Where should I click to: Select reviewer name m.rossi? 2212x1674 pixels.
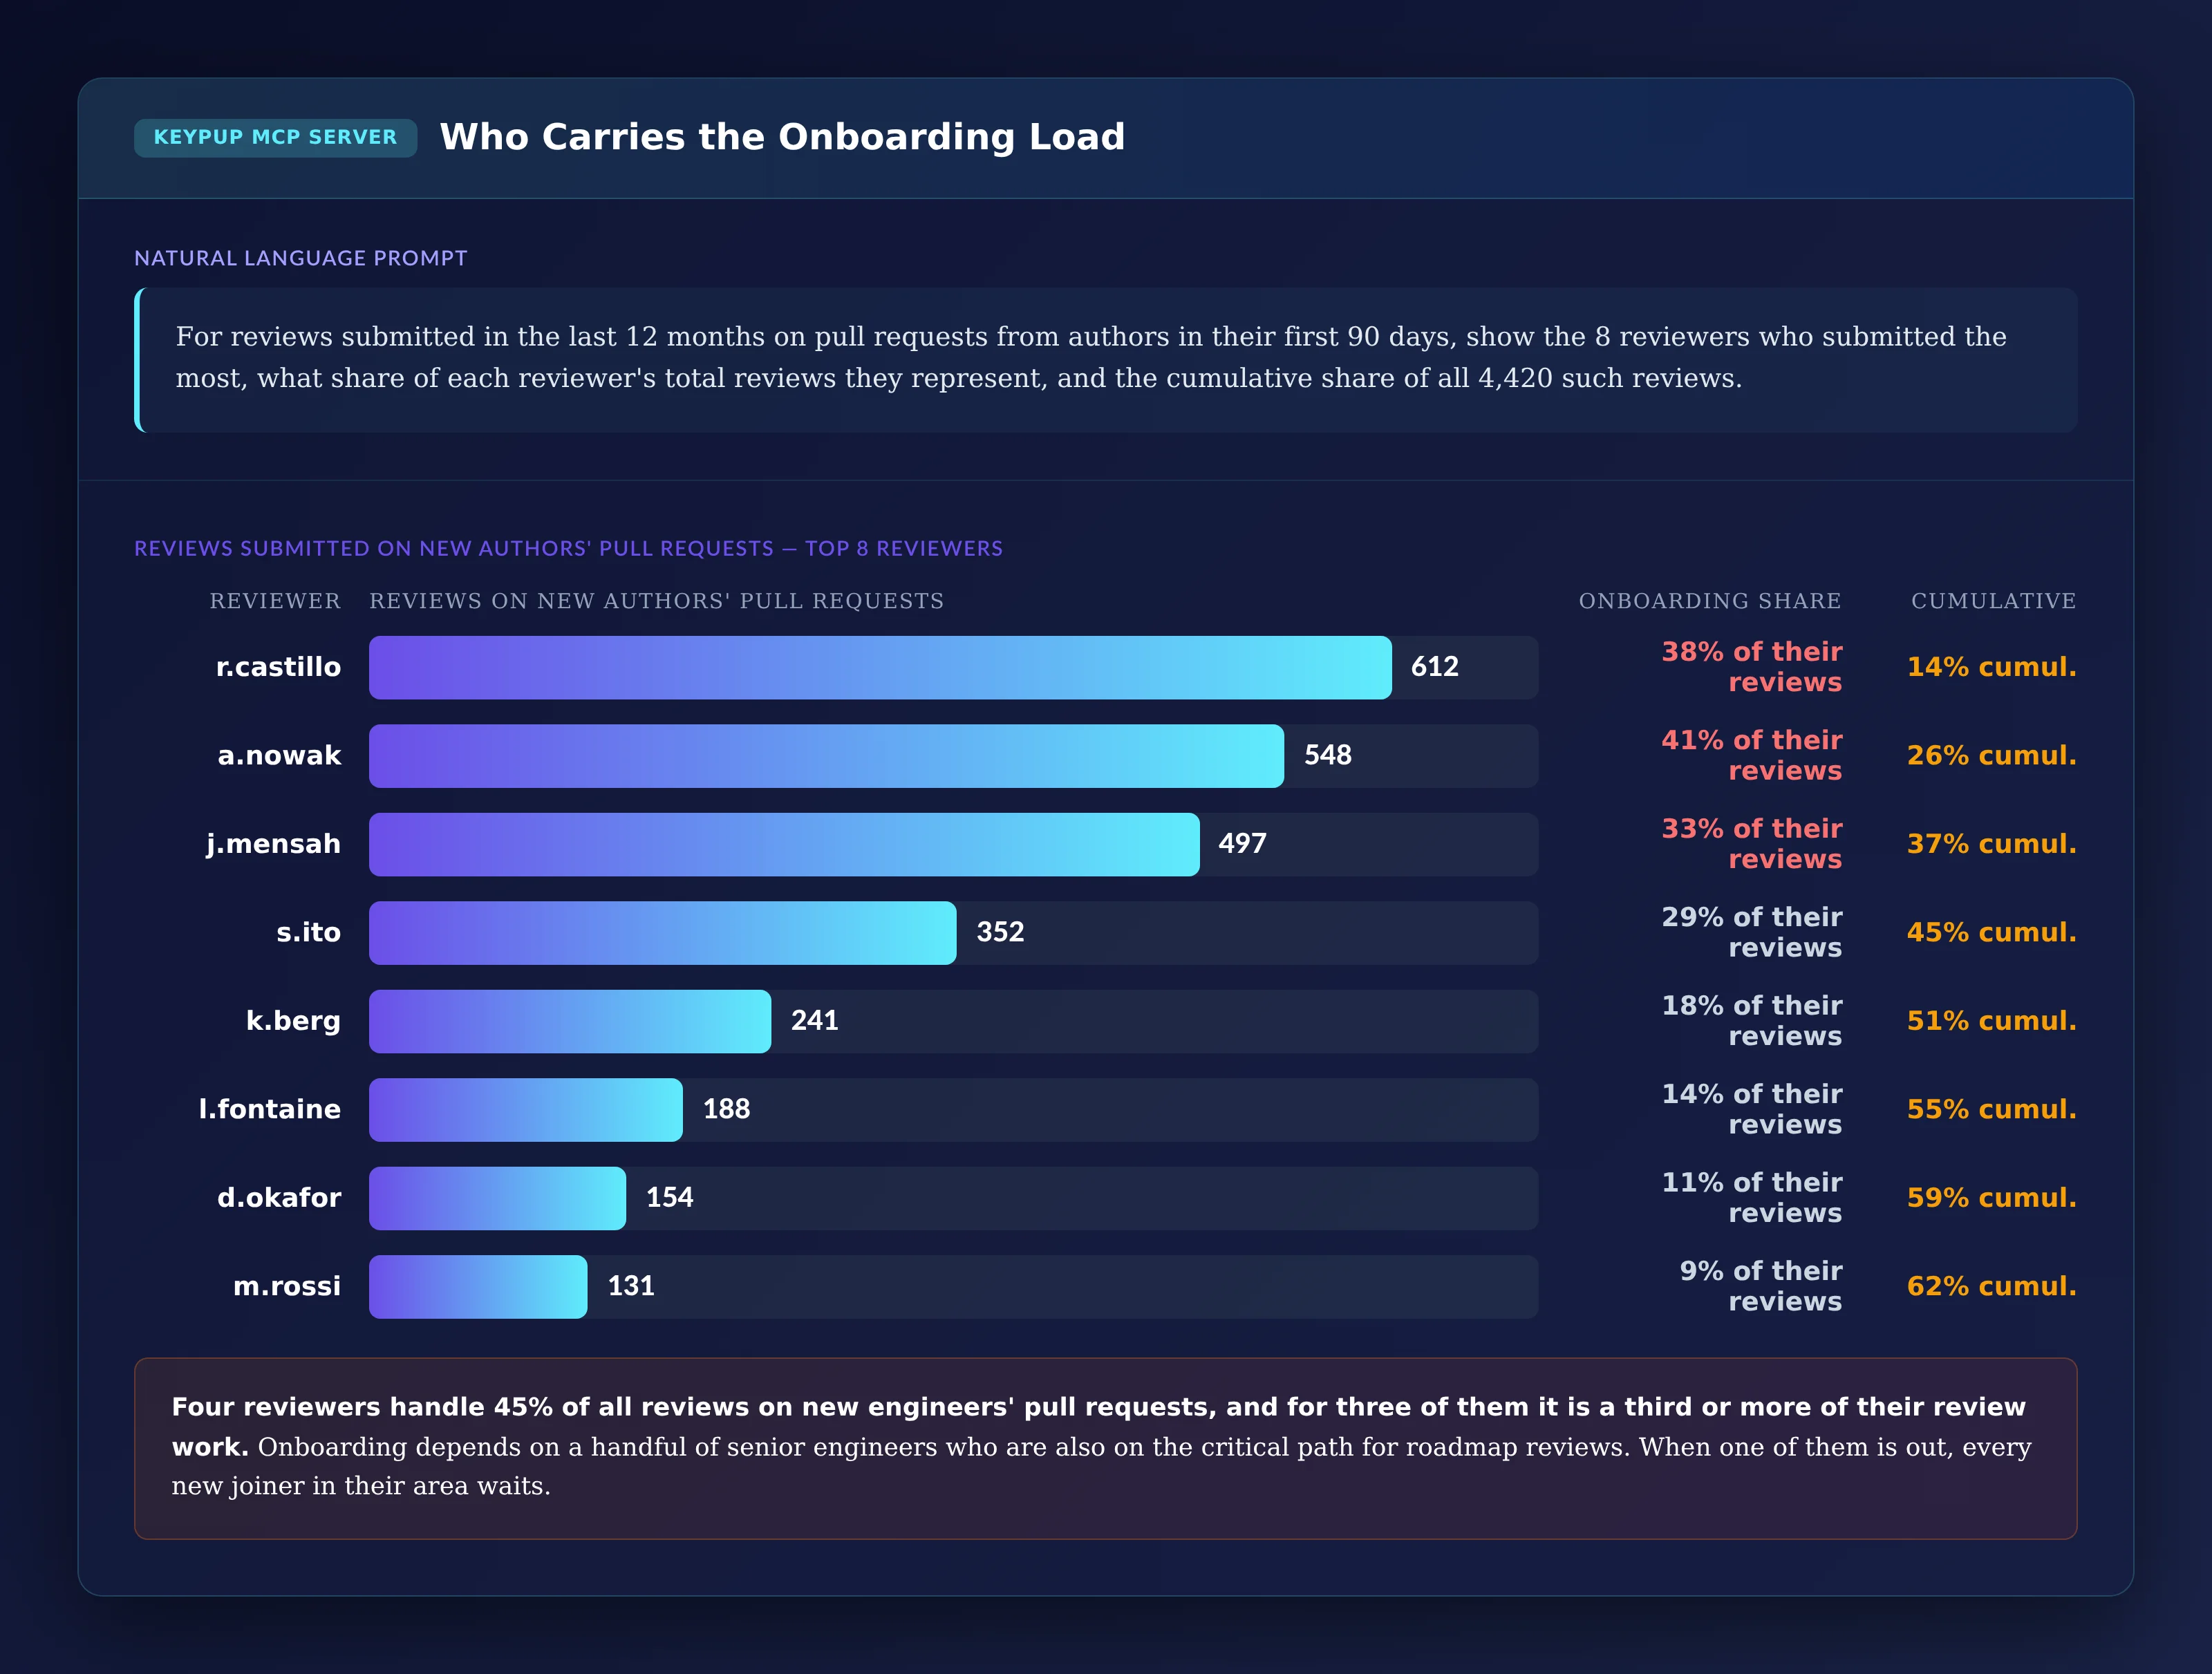click(287, 1286)
